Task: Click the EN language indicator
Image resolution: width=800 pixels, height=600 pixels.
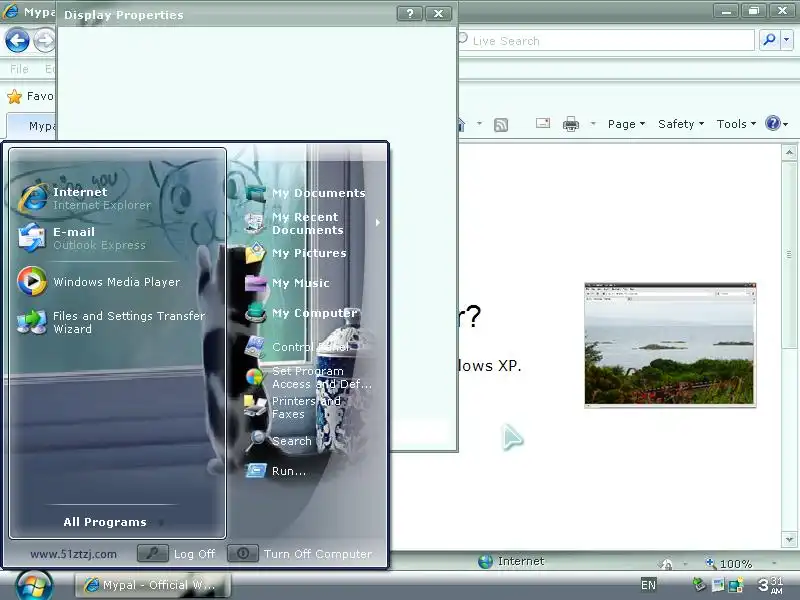Action: pos(648,585)
